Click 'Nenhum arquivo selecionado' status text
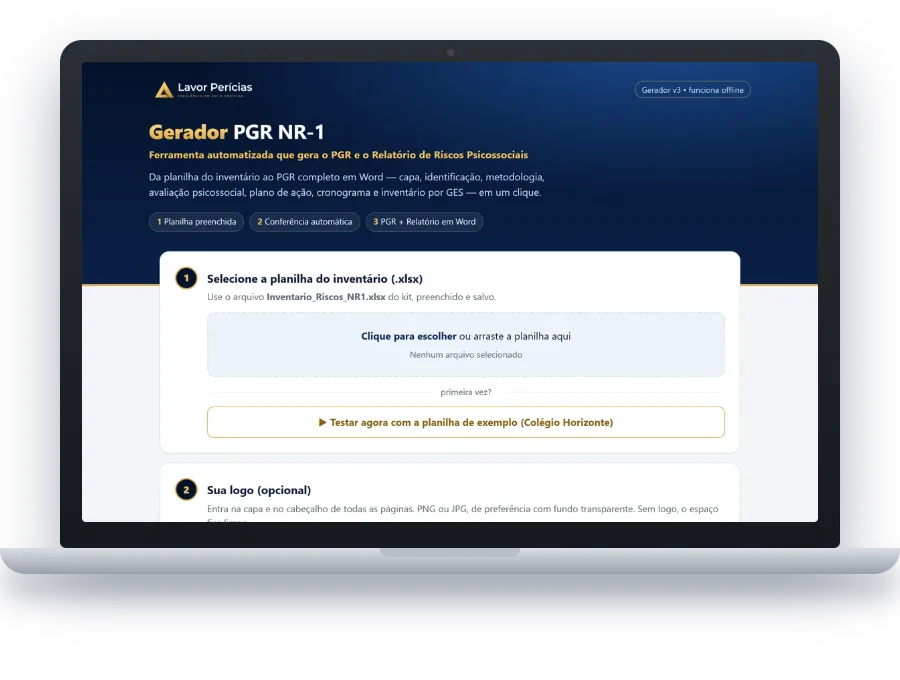900x680 pixels. click(465, 355)
